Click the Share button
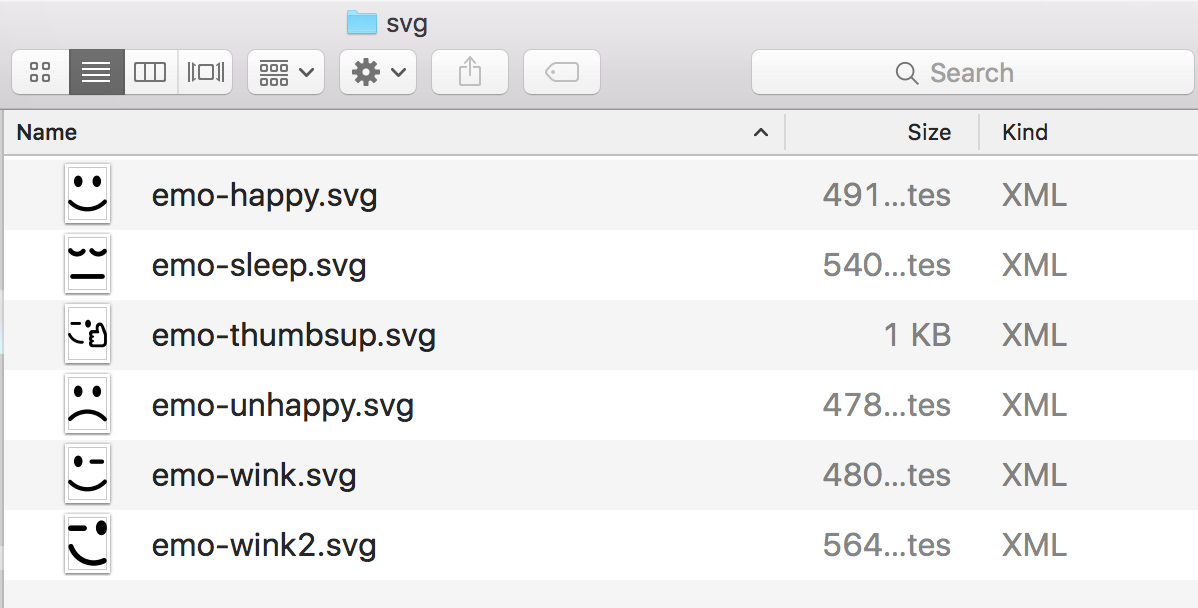The image size is (1198, 608). pos(470,72)
